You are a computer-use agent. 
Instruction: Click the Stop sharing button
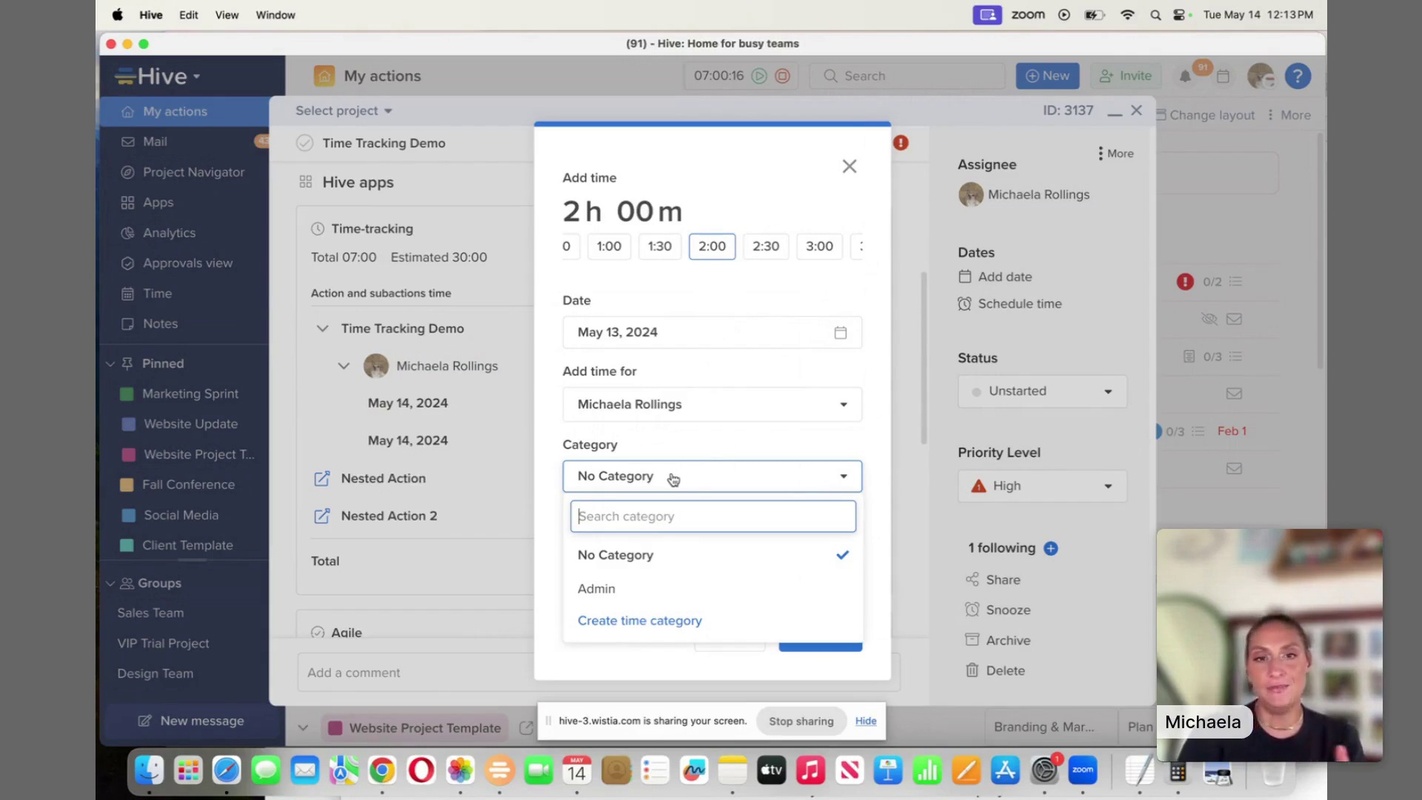click(x=801, y=720)
